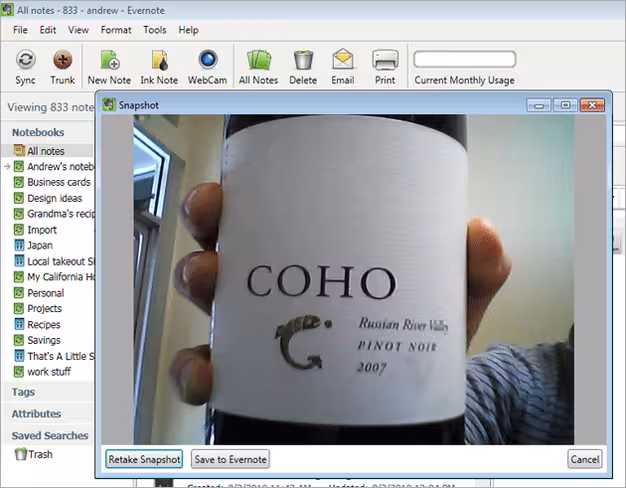The image size is (626, 488).
Task: Open the Format menu
Action: tap(116, 30)
